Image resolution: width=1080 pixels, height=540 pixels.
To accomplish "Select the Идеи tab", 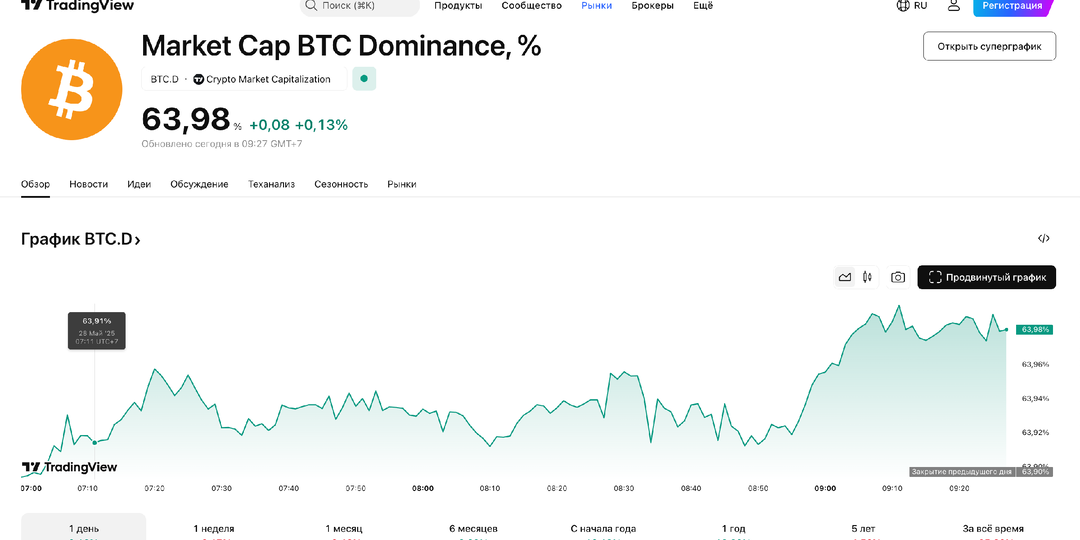I will (x=139, y=184).
